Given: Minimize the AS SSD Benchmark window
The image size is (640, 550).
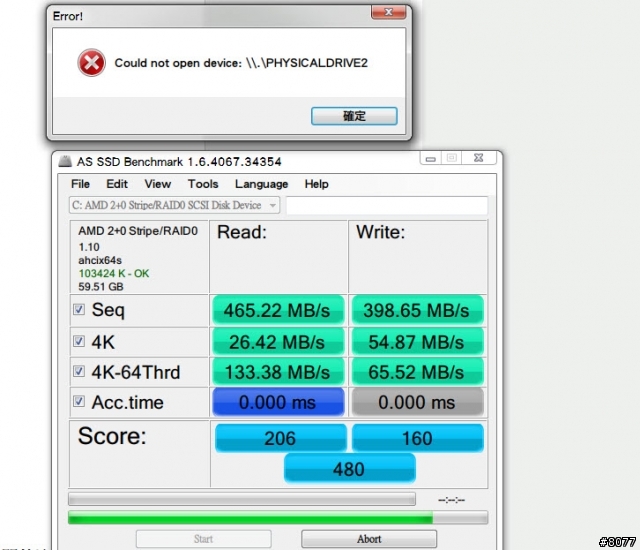Looking at the screenshot, I should 430,159.
